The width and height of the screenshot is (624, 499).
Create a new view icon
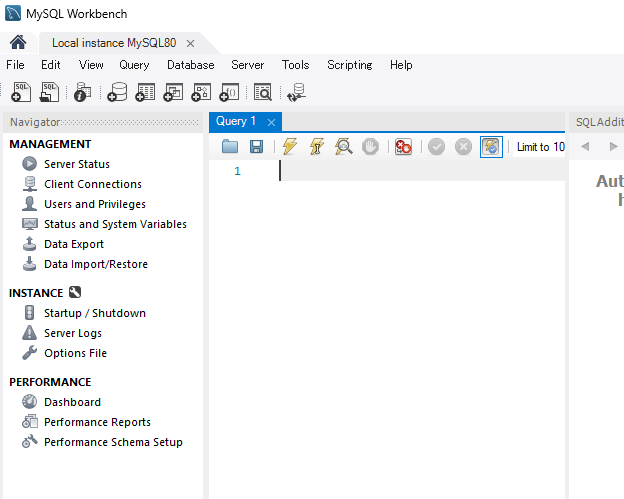coord(173,92)
